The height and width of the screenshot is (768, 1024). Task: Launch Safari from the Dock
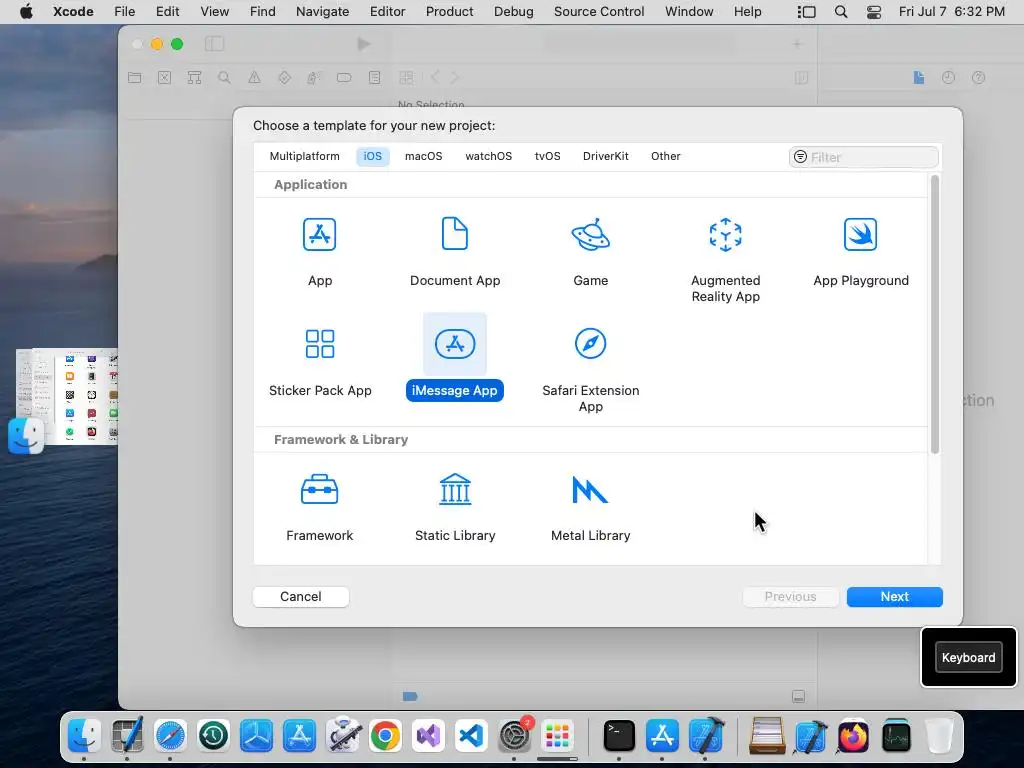tap(170, 736)
